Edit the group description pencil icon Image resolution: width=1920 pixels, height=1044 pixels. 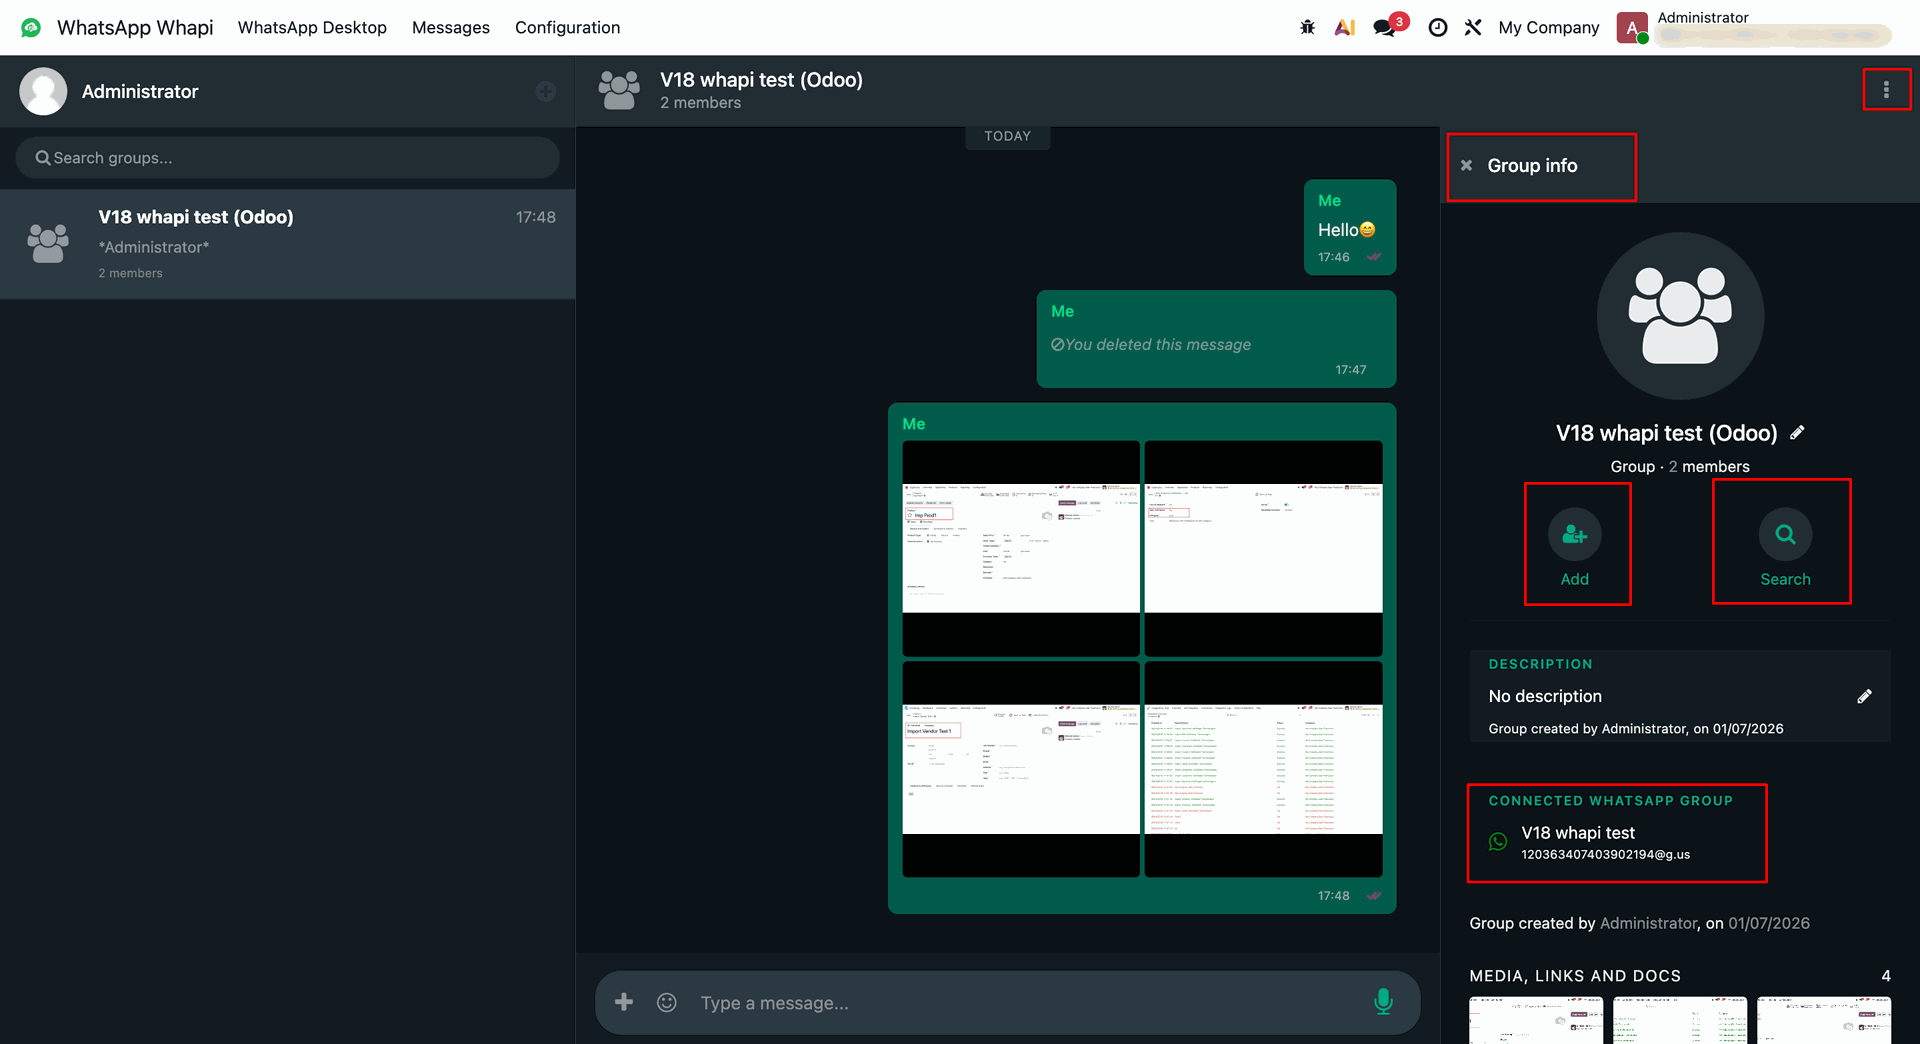(1864, 696)
